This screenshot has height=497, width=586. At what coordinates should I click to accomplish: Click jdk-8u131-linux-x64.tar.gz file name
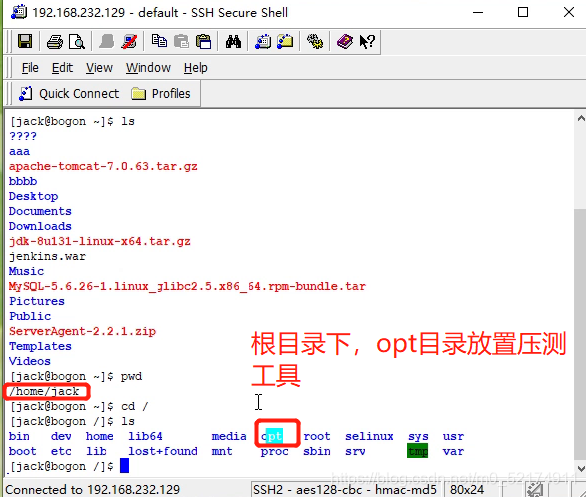click(100, 241)
